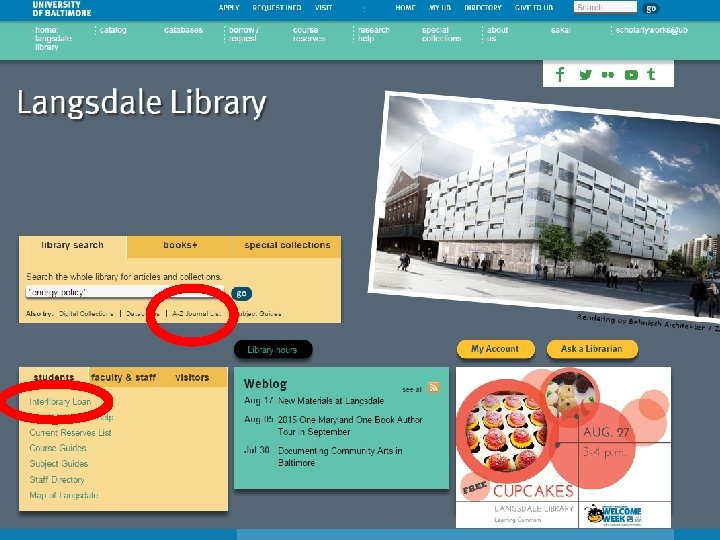
Task: Click the free cupcakes event banner
Action: click(563, 447)
